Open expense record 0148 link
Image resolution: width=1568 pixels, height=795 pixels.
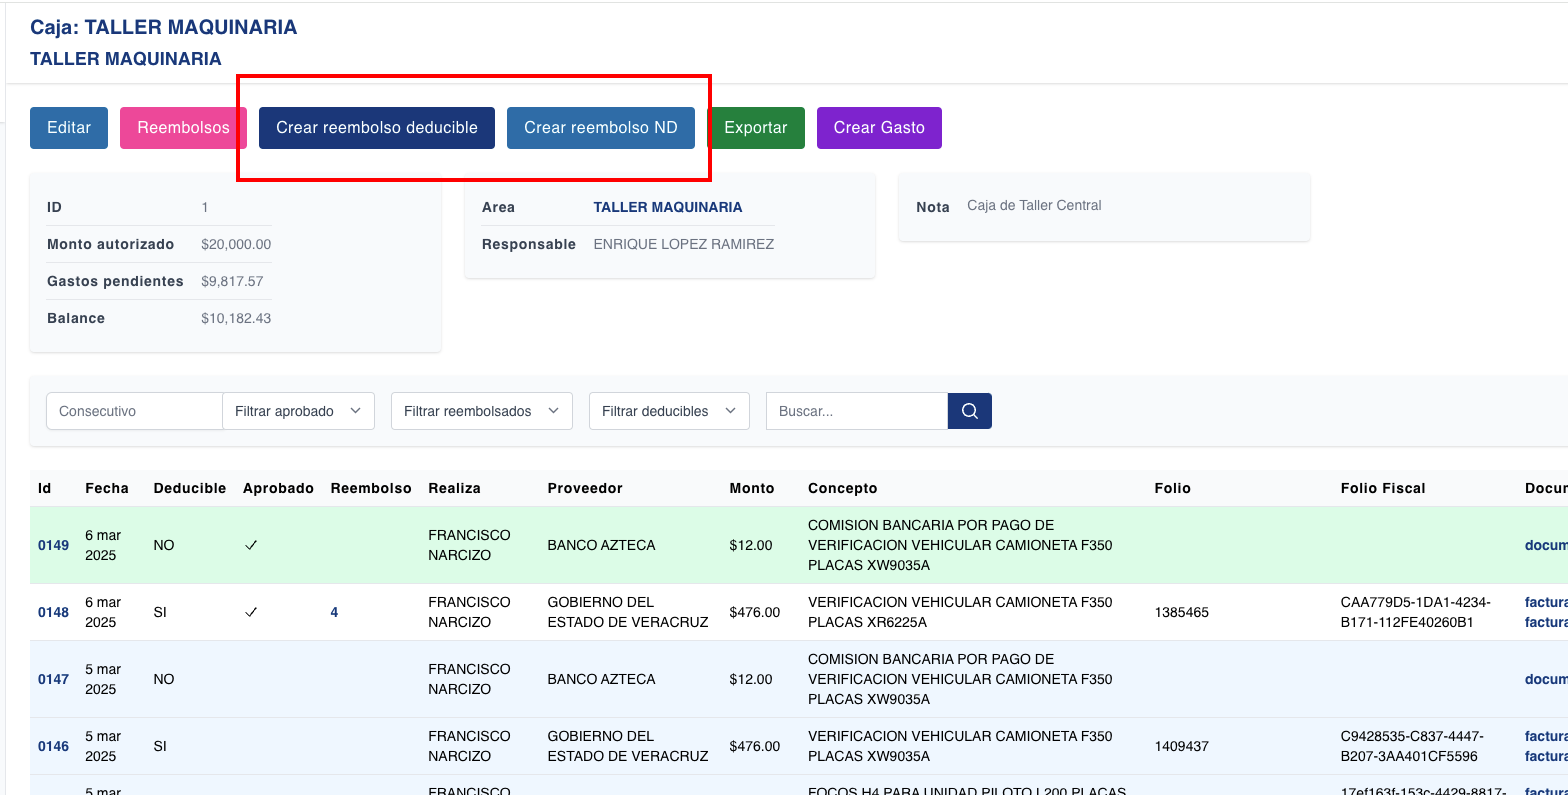point(54,612)
